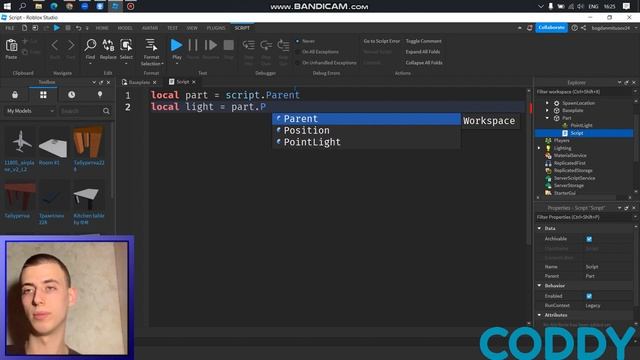Click the Step Out debugger icon

[283, 45]
